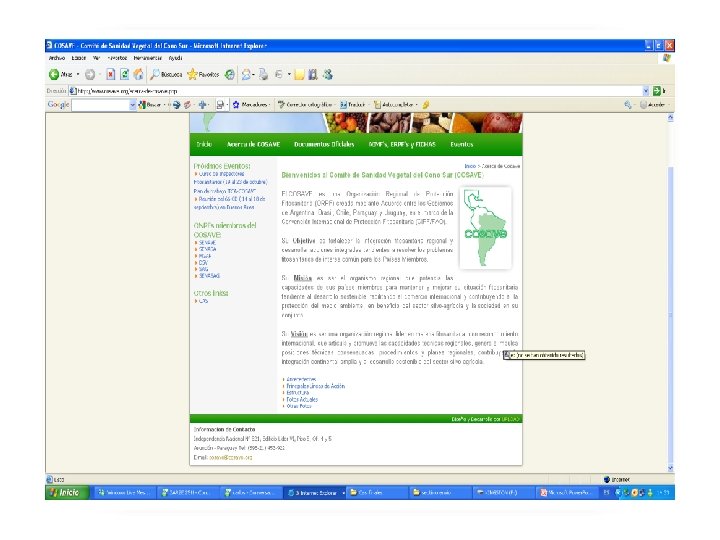
Task: Click the Google toolbar blue plus icon
Action: (x=202, y=105)
